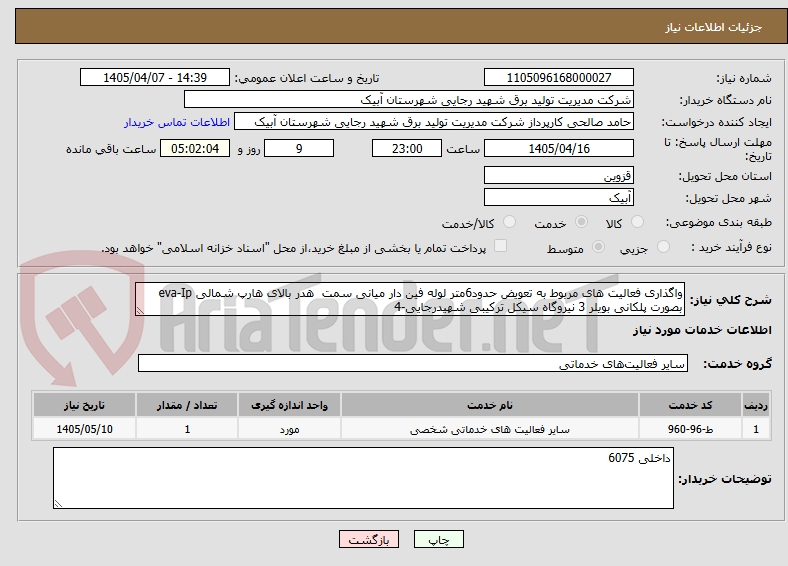This screenshot has width=788, height=566.
Task: Select the کالا/خدمت radio button
Action: [x=510, y=222]
